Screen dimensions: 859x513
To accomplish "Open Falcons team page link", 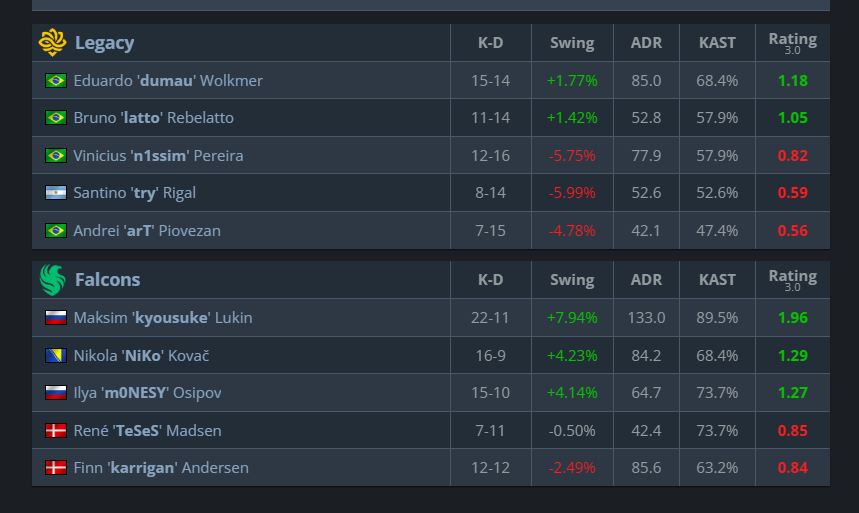I will [x=107, y=280].
